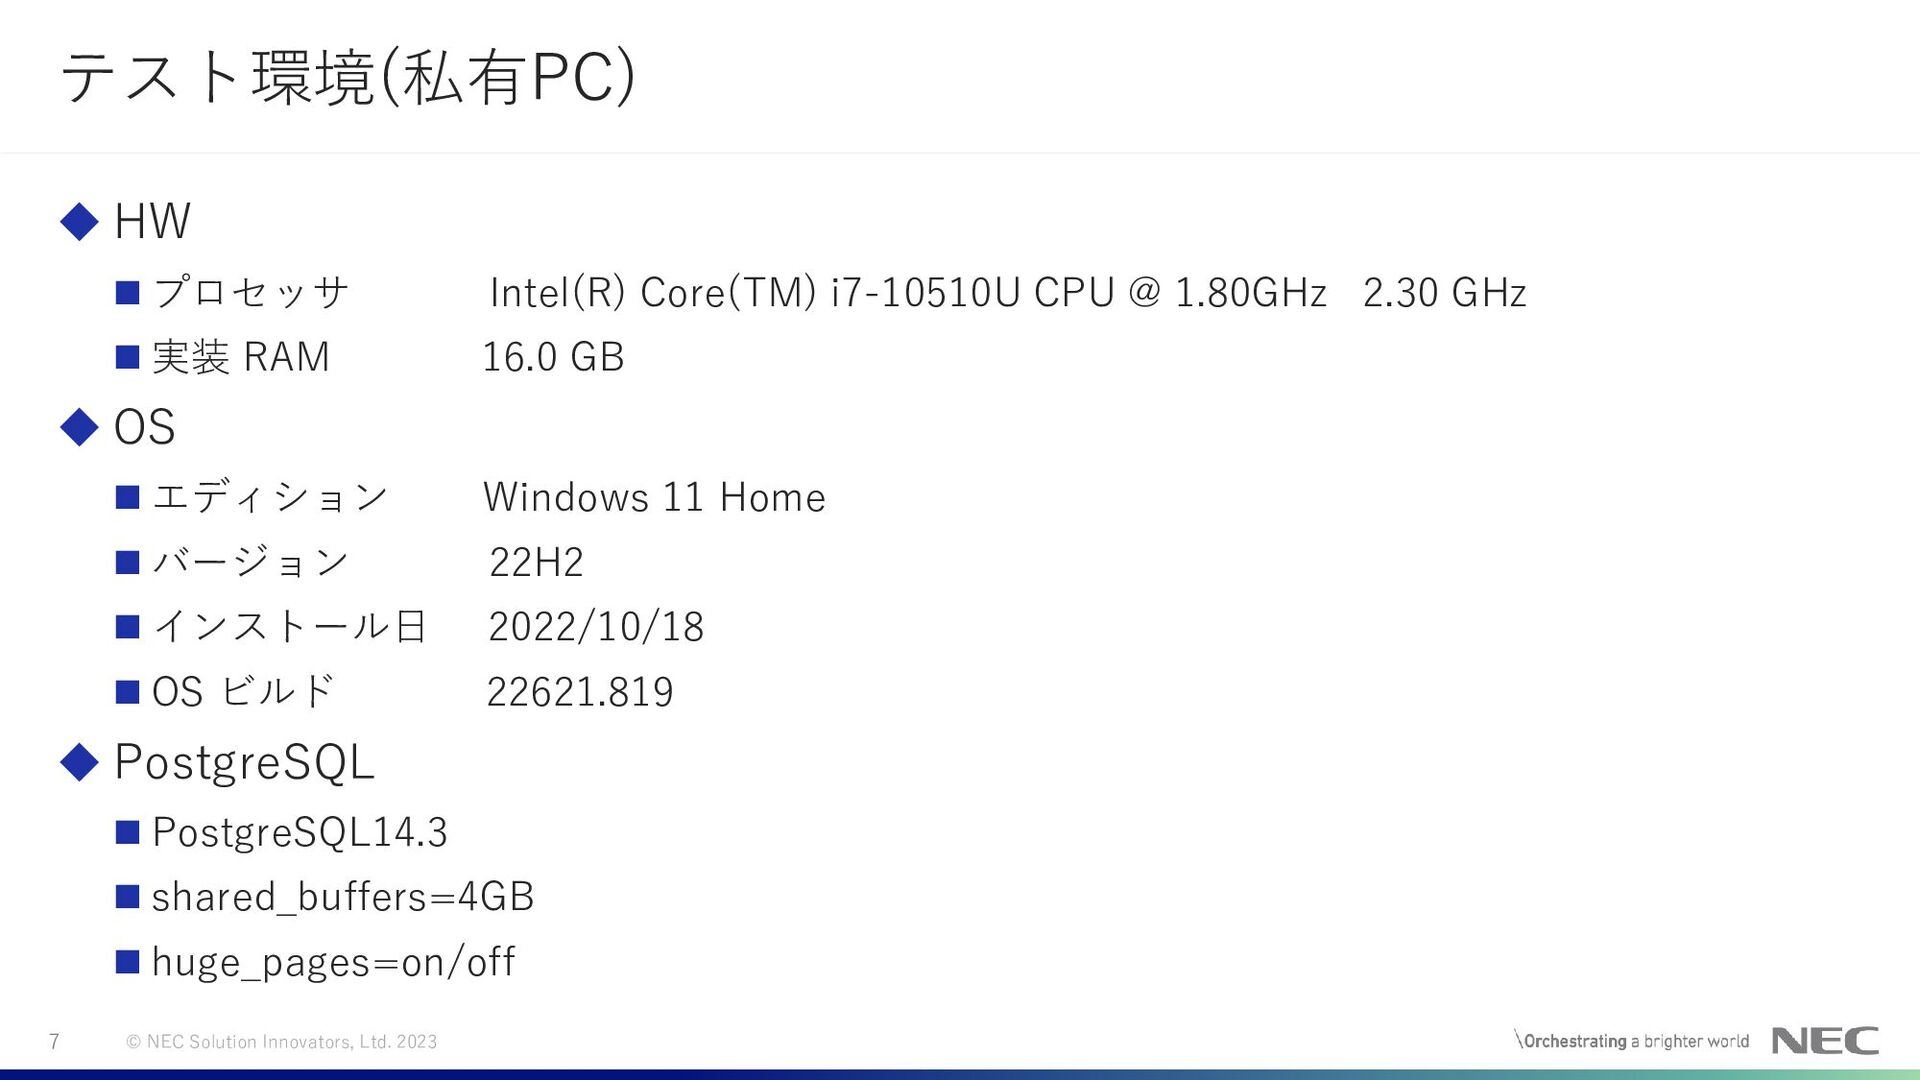Image resolution: width=1920 pixels, height=1080 pixels.
Task: Click the 22H2 version value
Action: (536, 562)
